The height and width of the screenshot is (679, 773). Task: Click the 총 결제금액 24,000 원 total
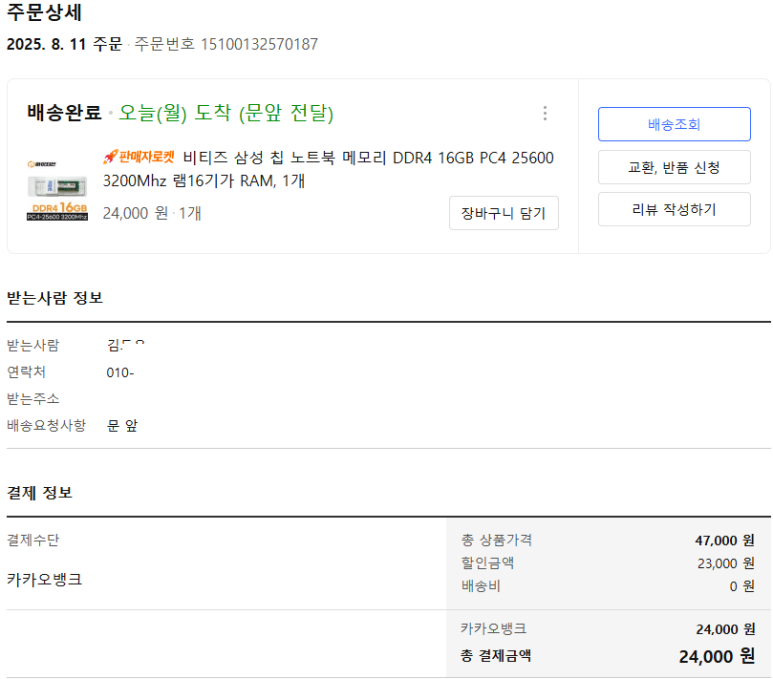point(716,656)
